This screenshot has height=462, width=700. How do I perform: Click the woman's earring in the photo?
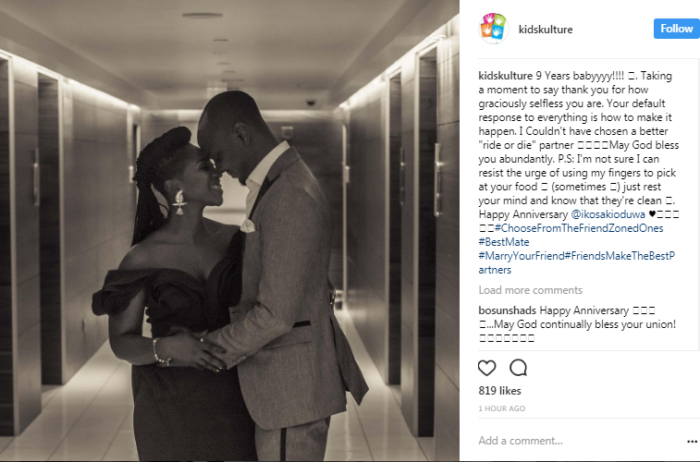179,203
